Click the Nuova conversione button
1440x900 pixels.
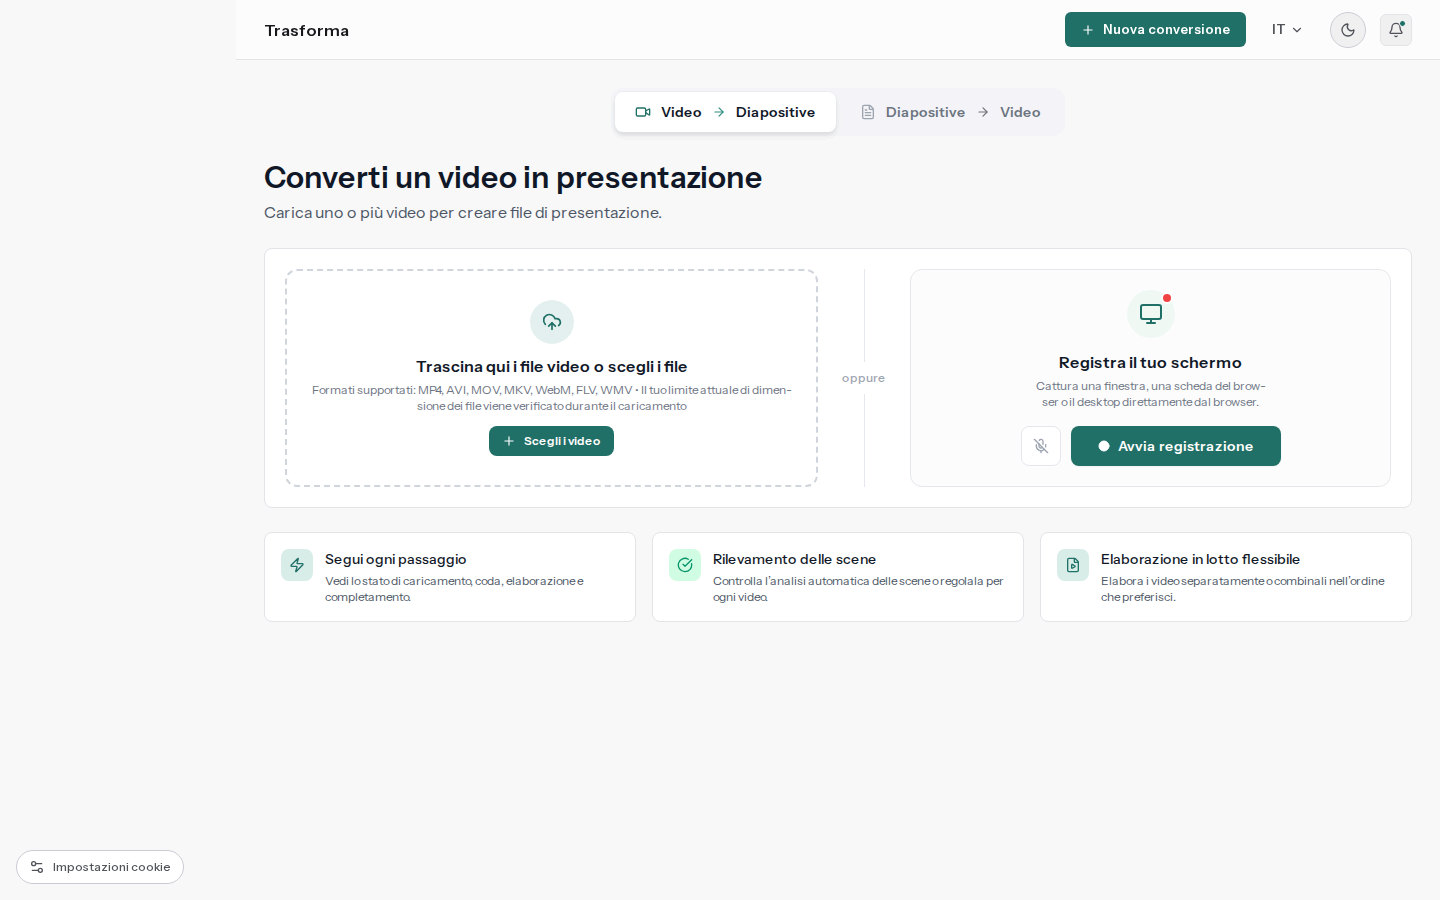point(1155,30)
